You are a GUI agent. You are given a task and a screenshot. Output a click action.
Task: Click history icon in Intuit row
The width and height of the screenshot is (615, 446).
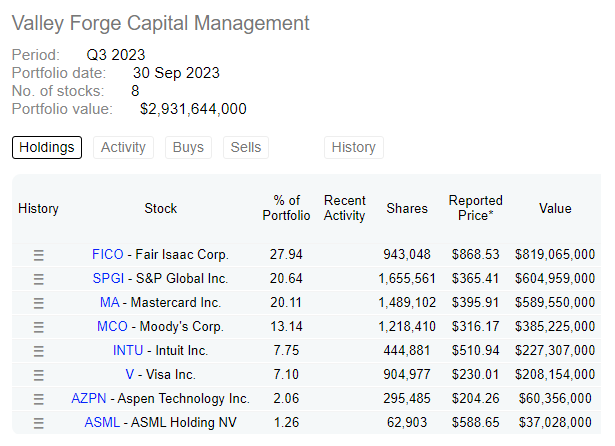tap(39, 351)
